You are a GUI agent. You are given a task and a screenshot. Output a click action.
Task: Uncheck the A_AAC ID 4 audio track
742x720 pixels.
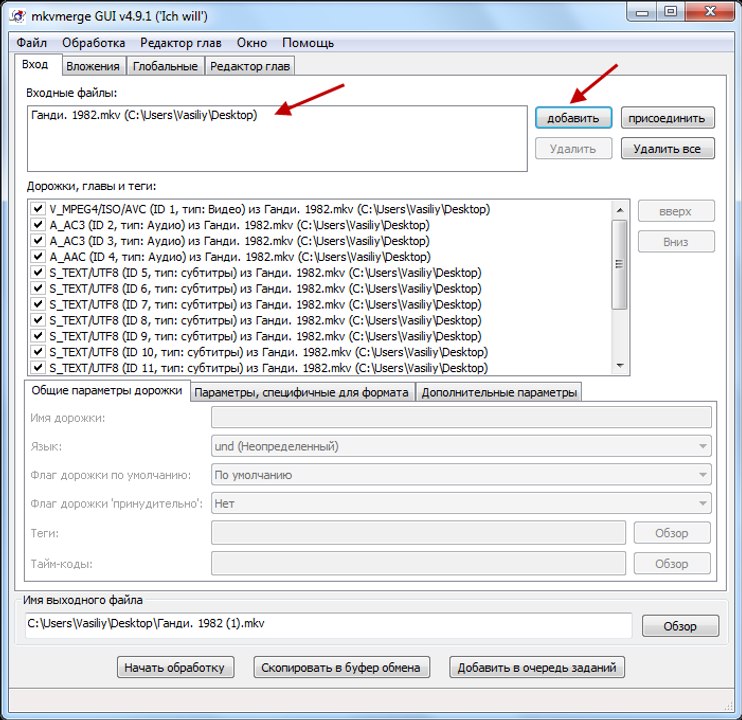coord(38,256)
